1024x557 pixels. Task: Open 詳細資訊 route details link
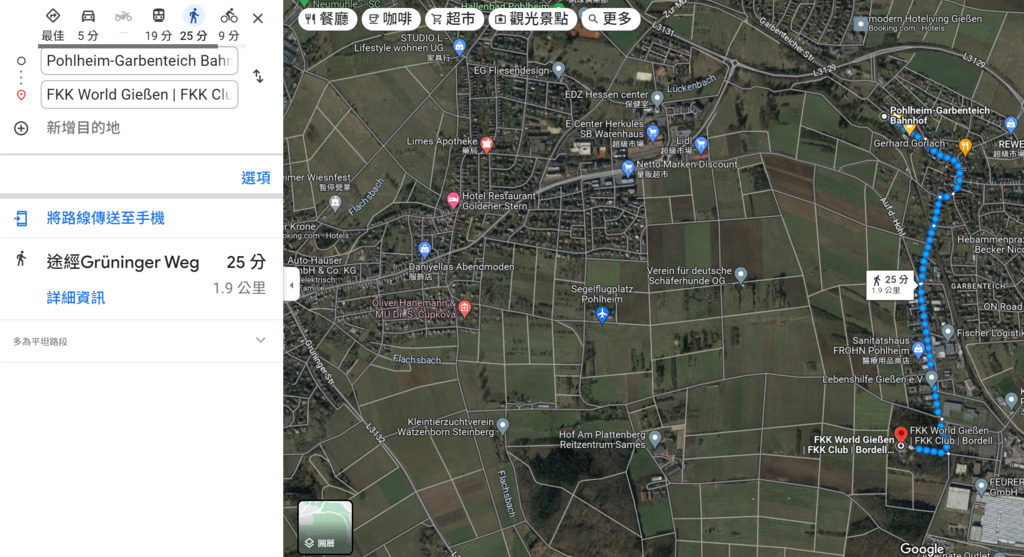tap(76, 298)
